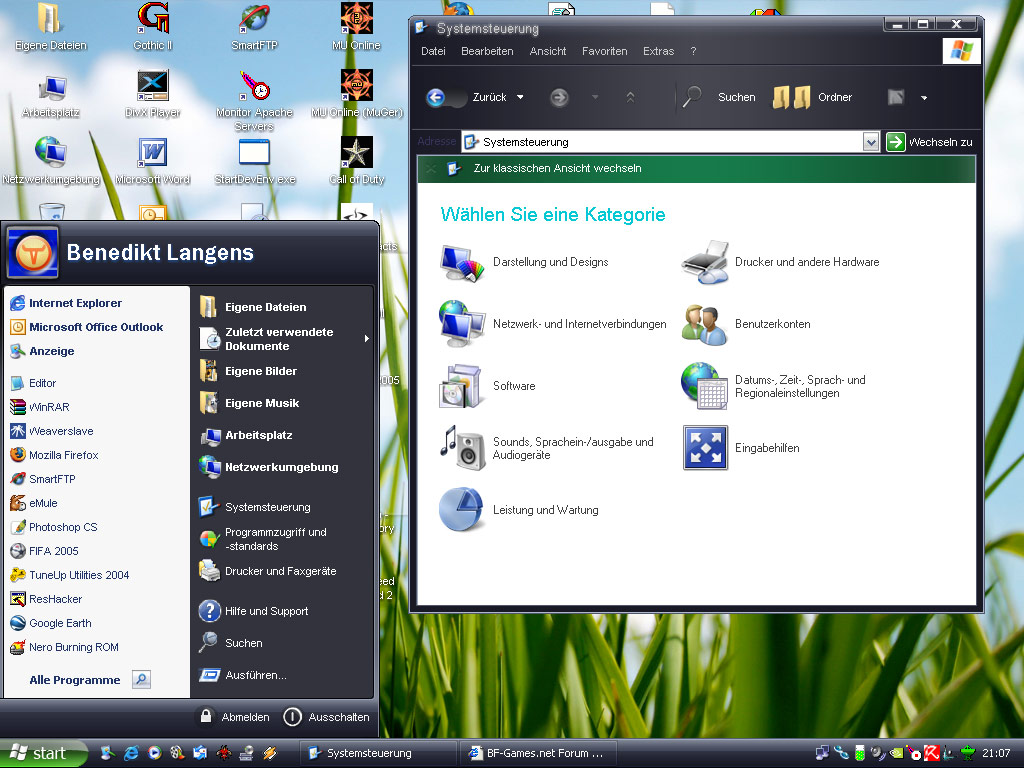This screenshot has width=1024, height=768.
Task: Click the Ausschalten button
Action: click(x=327, y=716)
